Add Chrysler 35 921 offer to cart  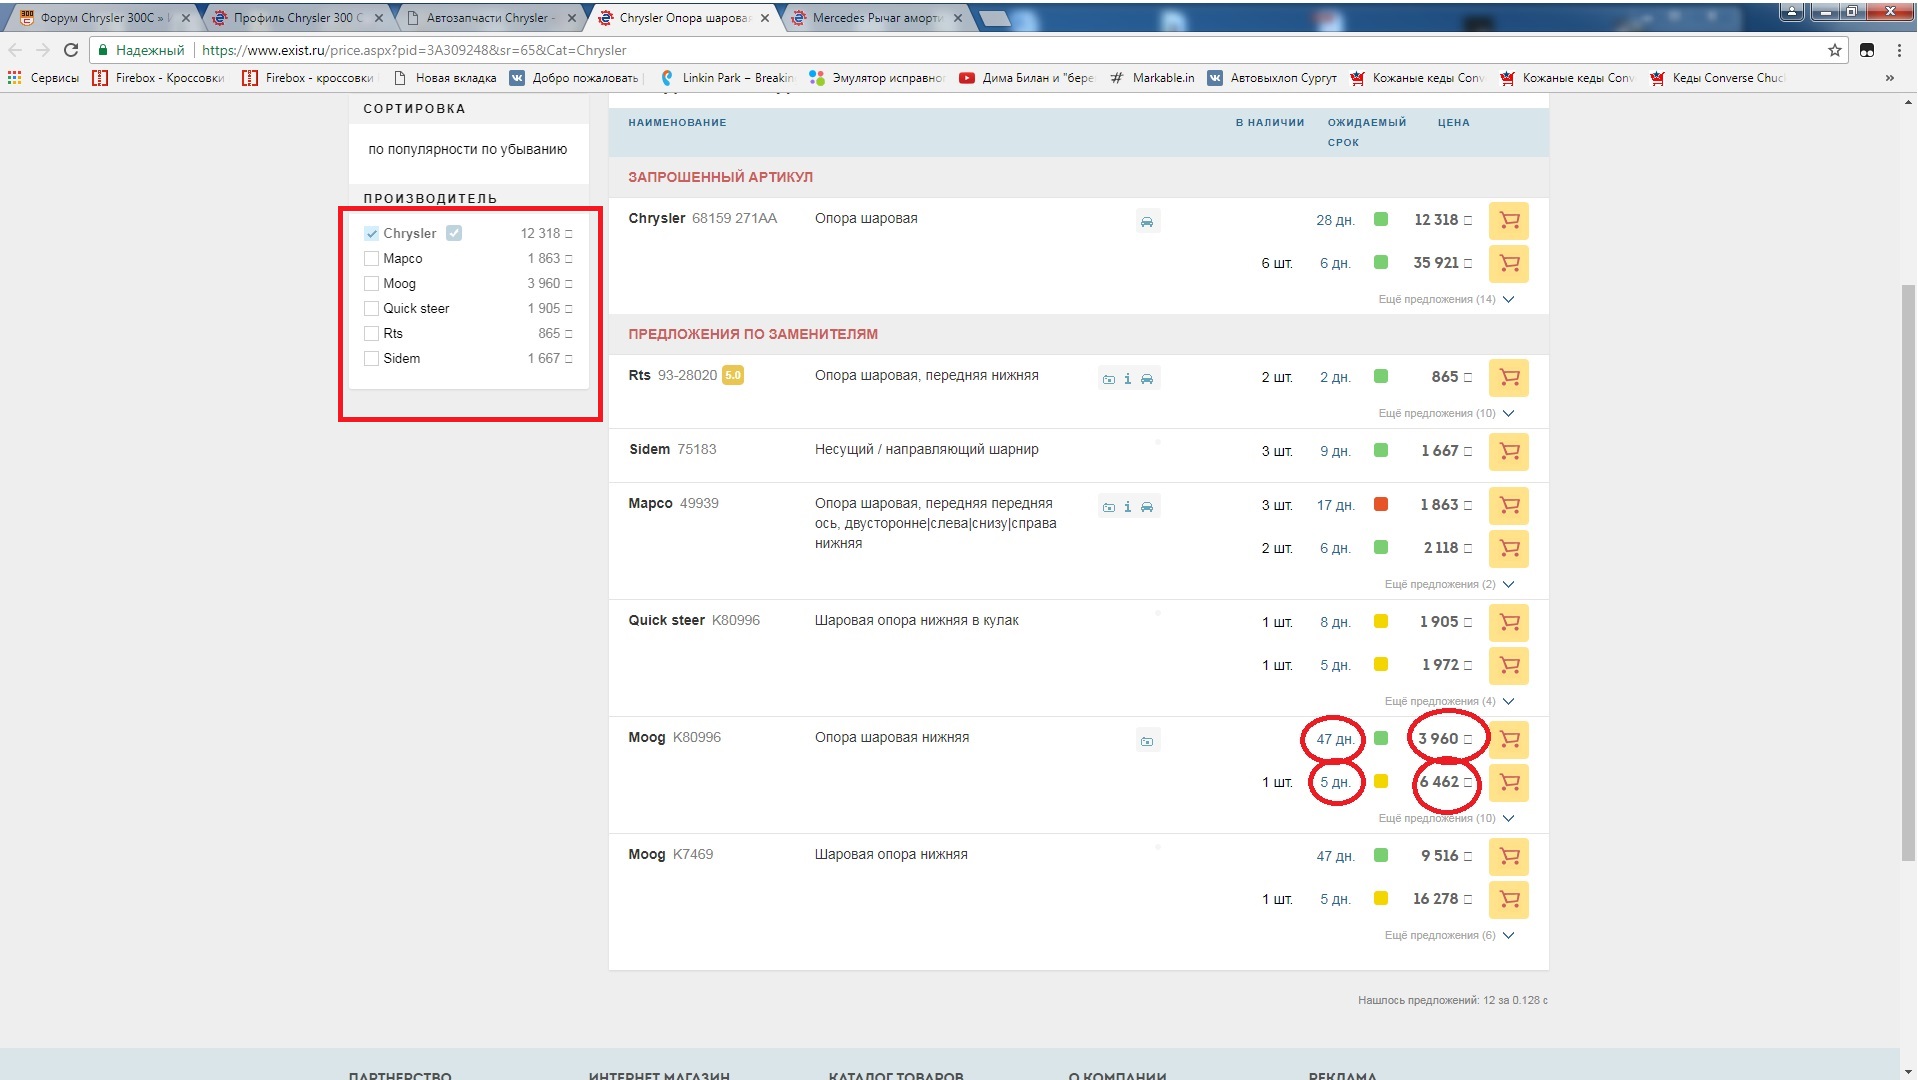pyautogui.click(x=1509, y=264)
